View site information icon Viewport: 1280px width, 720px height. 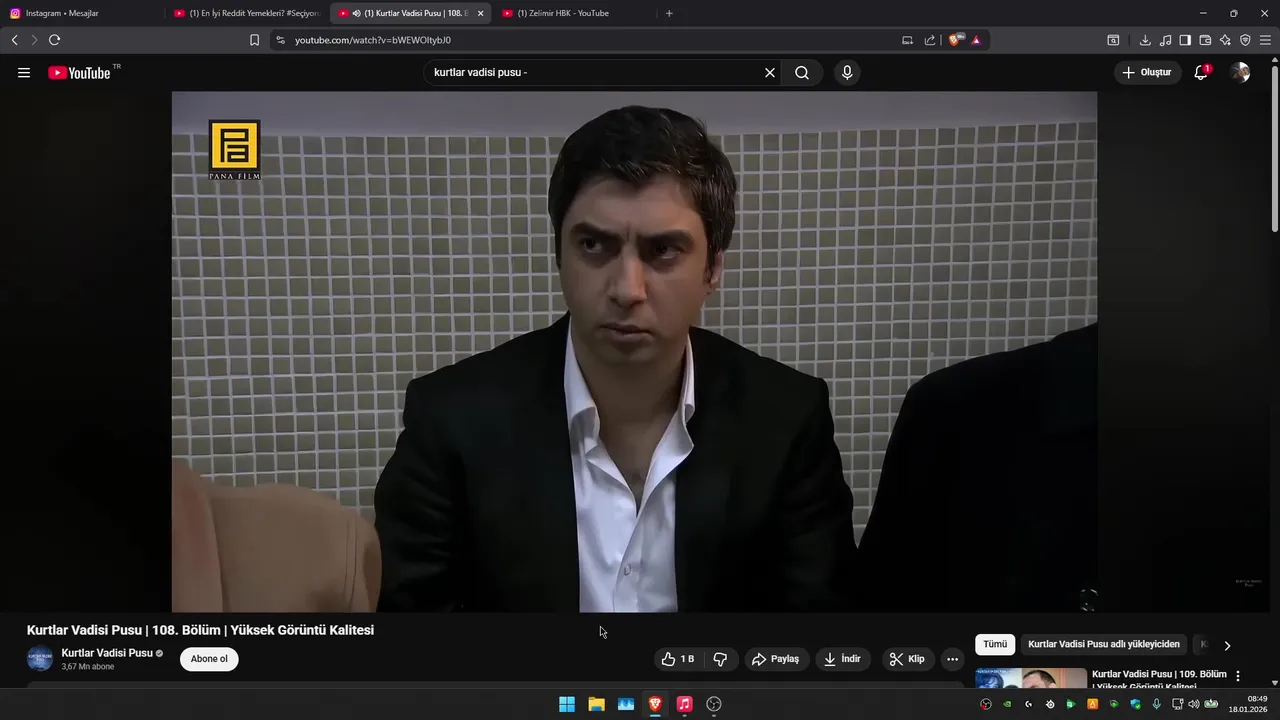[x=280, y=40]
